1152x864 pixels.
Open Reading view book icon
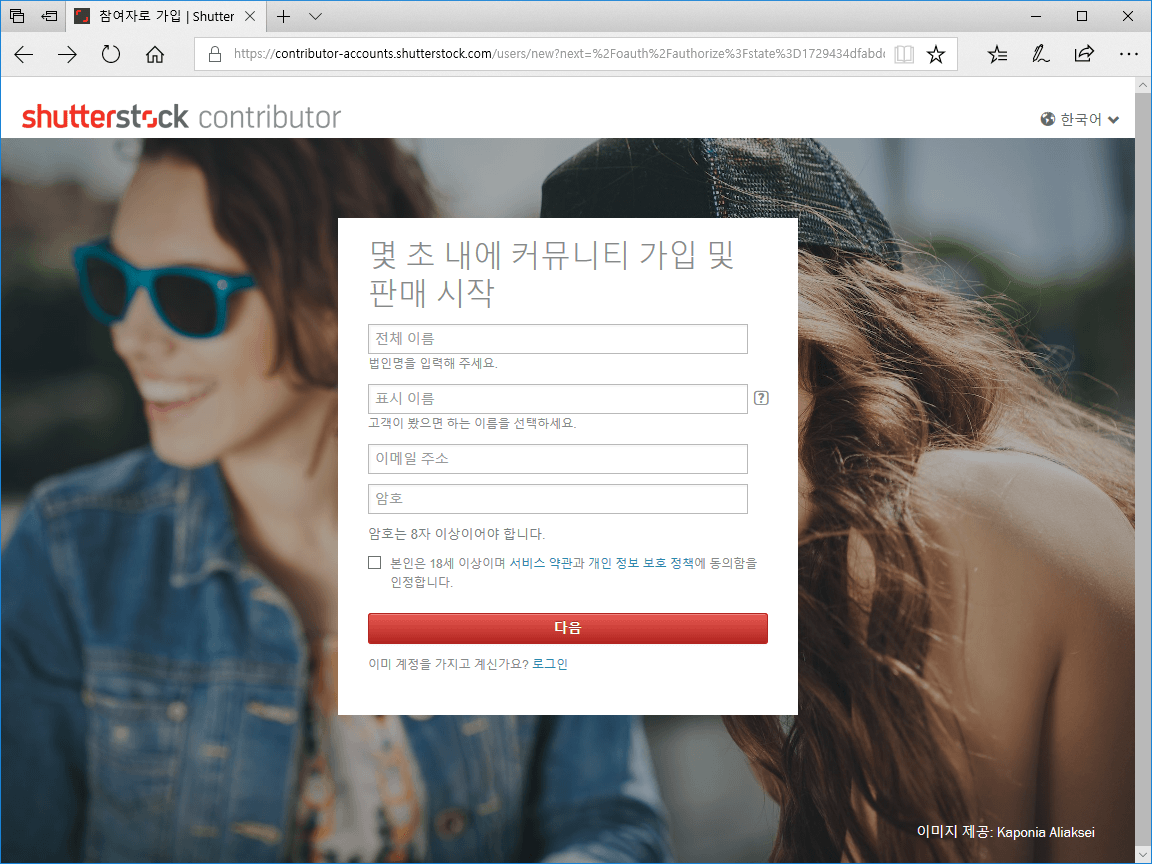(x=904, y=54)
